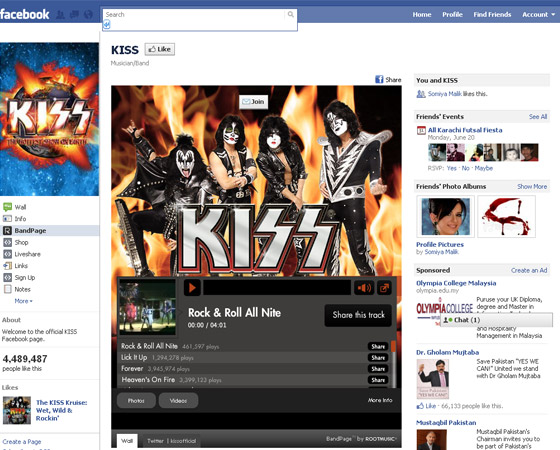Click the Wall icon in the sidebar
Image resolution: width=560 pixels, height=450 pixels.
pyautogui.click(x=8, y=207)
